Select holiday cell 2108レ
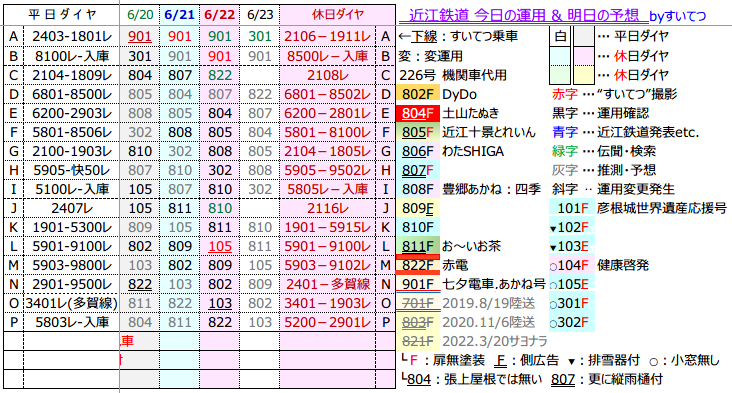Viewport: 732px width, 393px height. [328, 75]
